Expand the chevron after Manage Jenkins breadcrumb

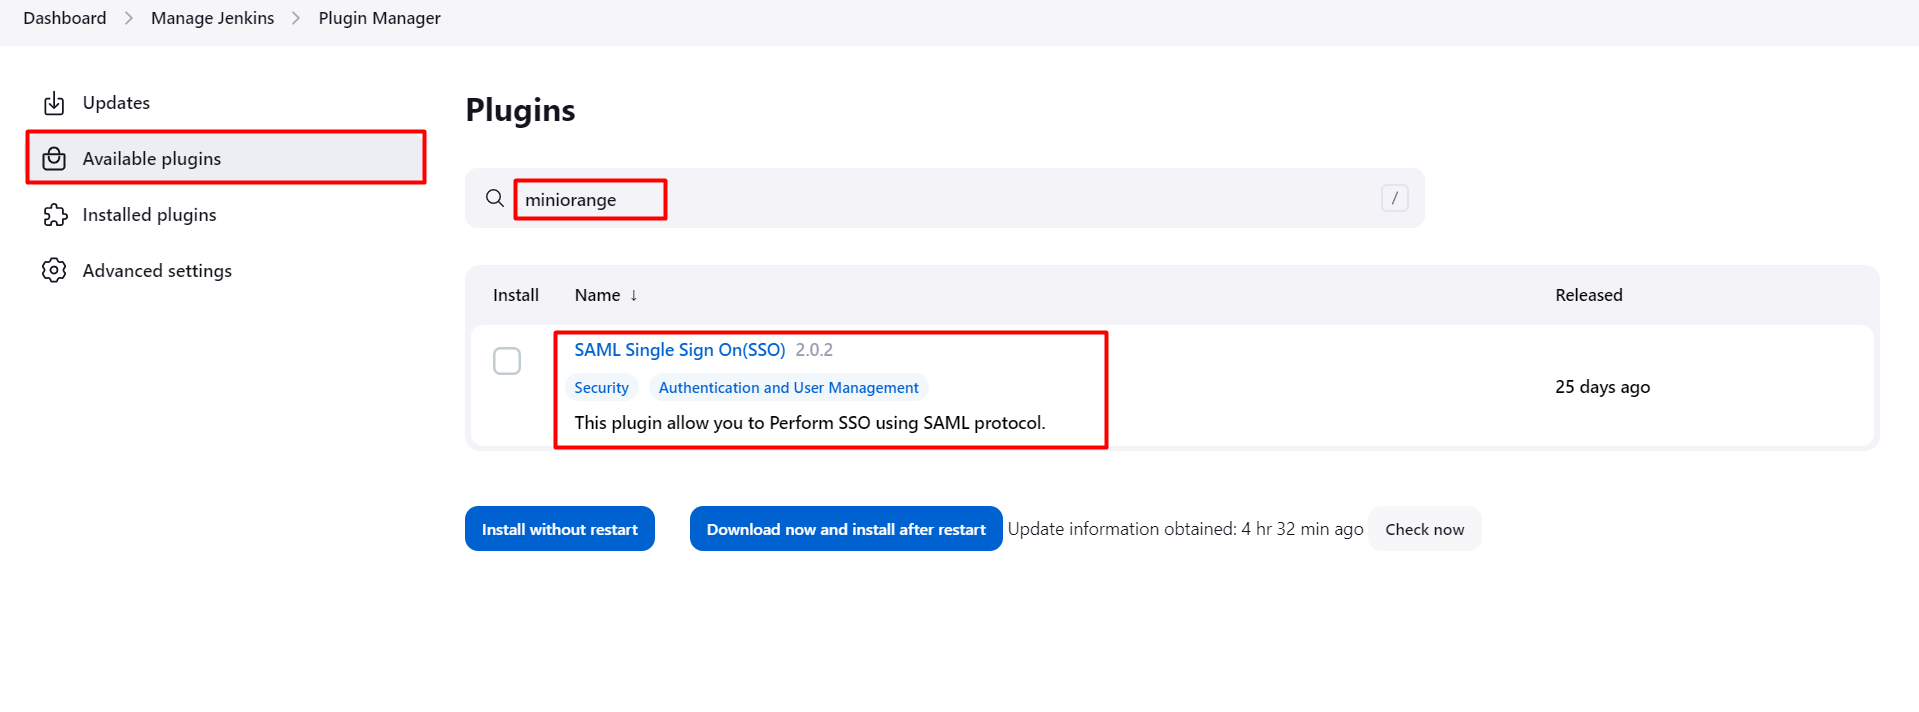click(296, 18)
